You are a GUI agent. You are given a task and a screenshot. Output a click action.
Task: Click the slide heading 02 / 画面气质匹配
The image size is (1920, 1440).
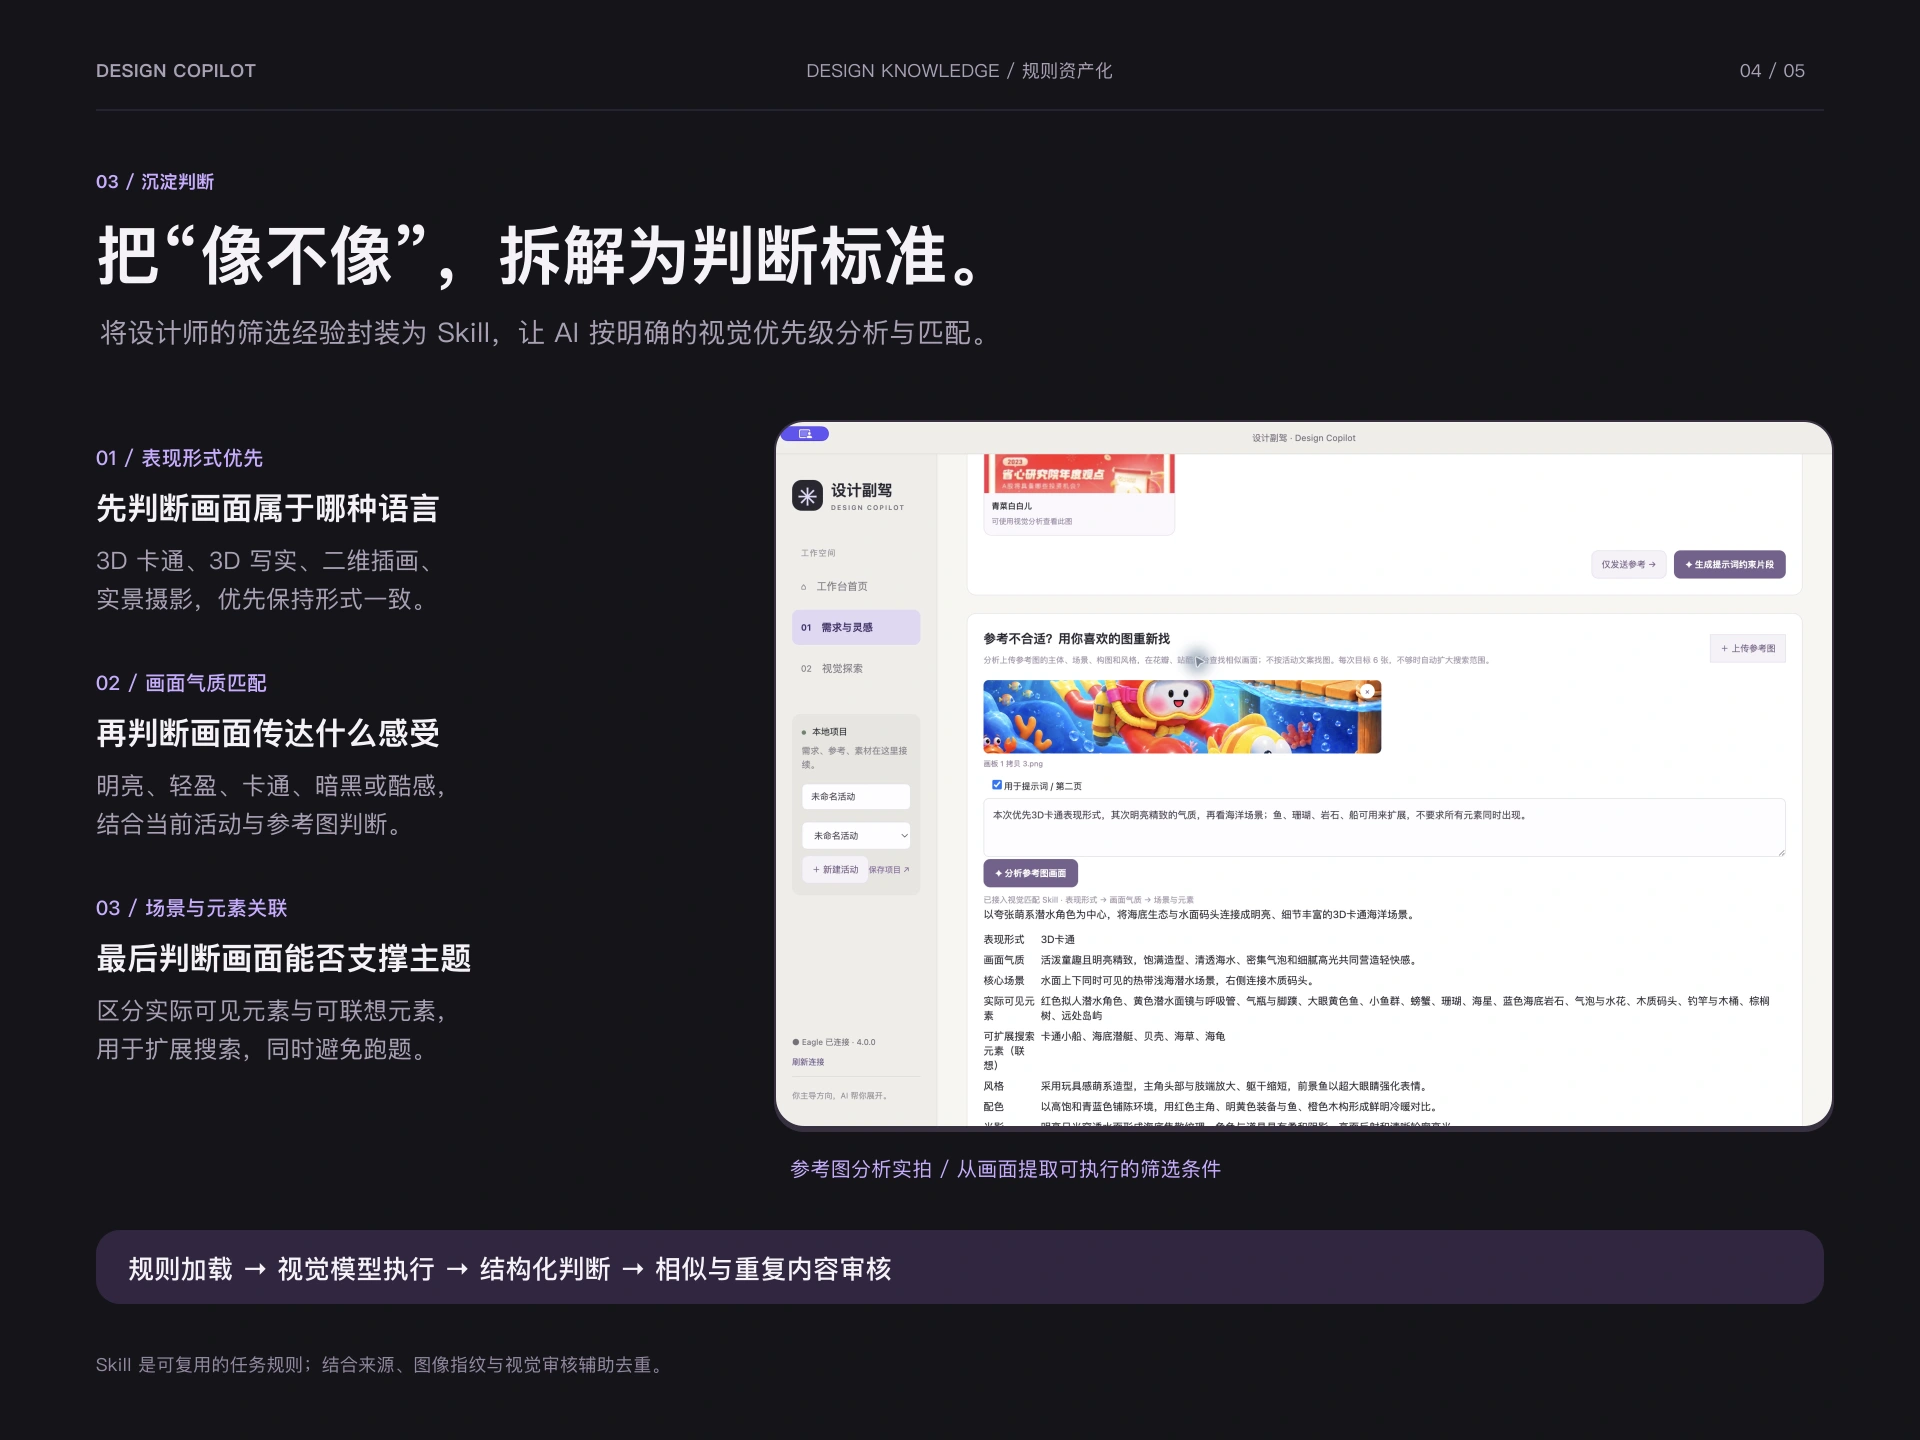tap(181, 683)
